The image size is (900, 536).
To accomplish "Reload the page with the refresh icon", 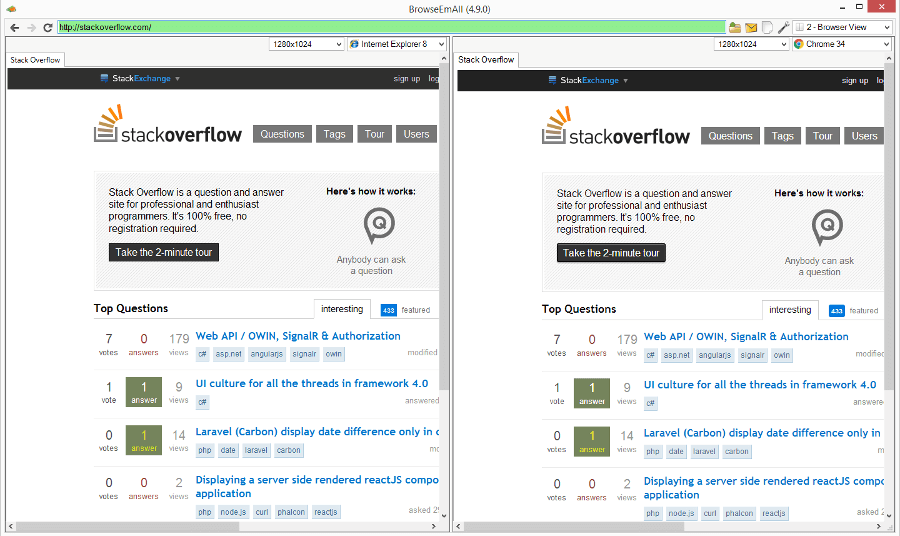I will [x=48, y=28].
